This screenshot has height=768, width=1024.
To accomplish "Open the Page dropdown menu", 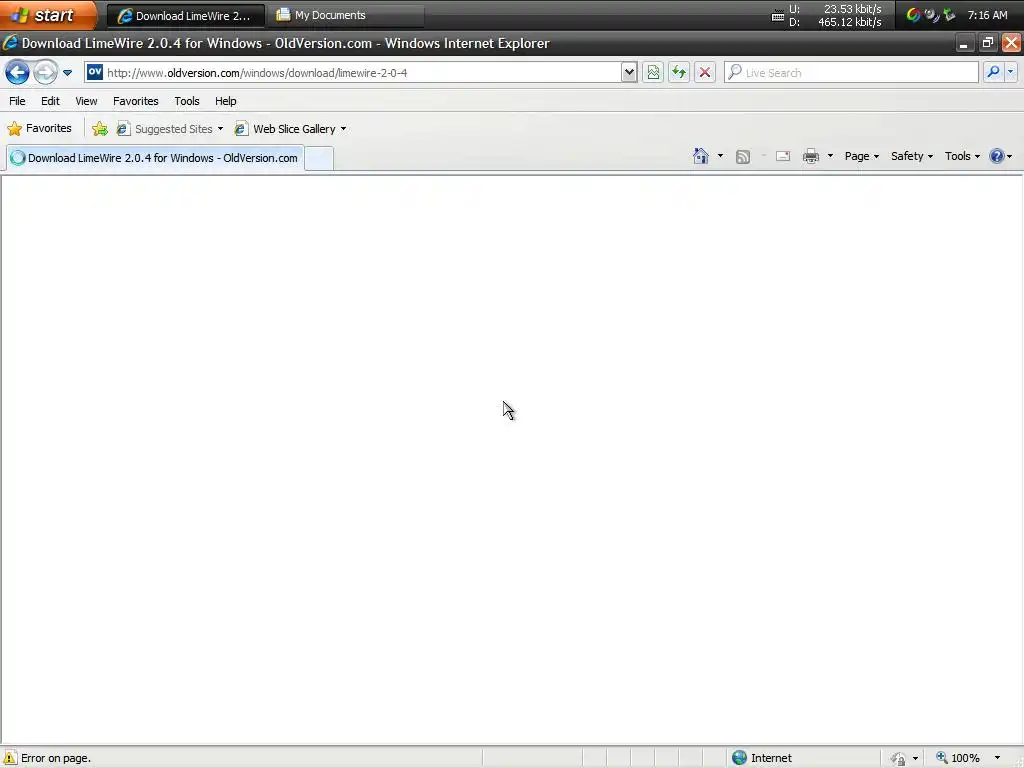I will [861, 156].
